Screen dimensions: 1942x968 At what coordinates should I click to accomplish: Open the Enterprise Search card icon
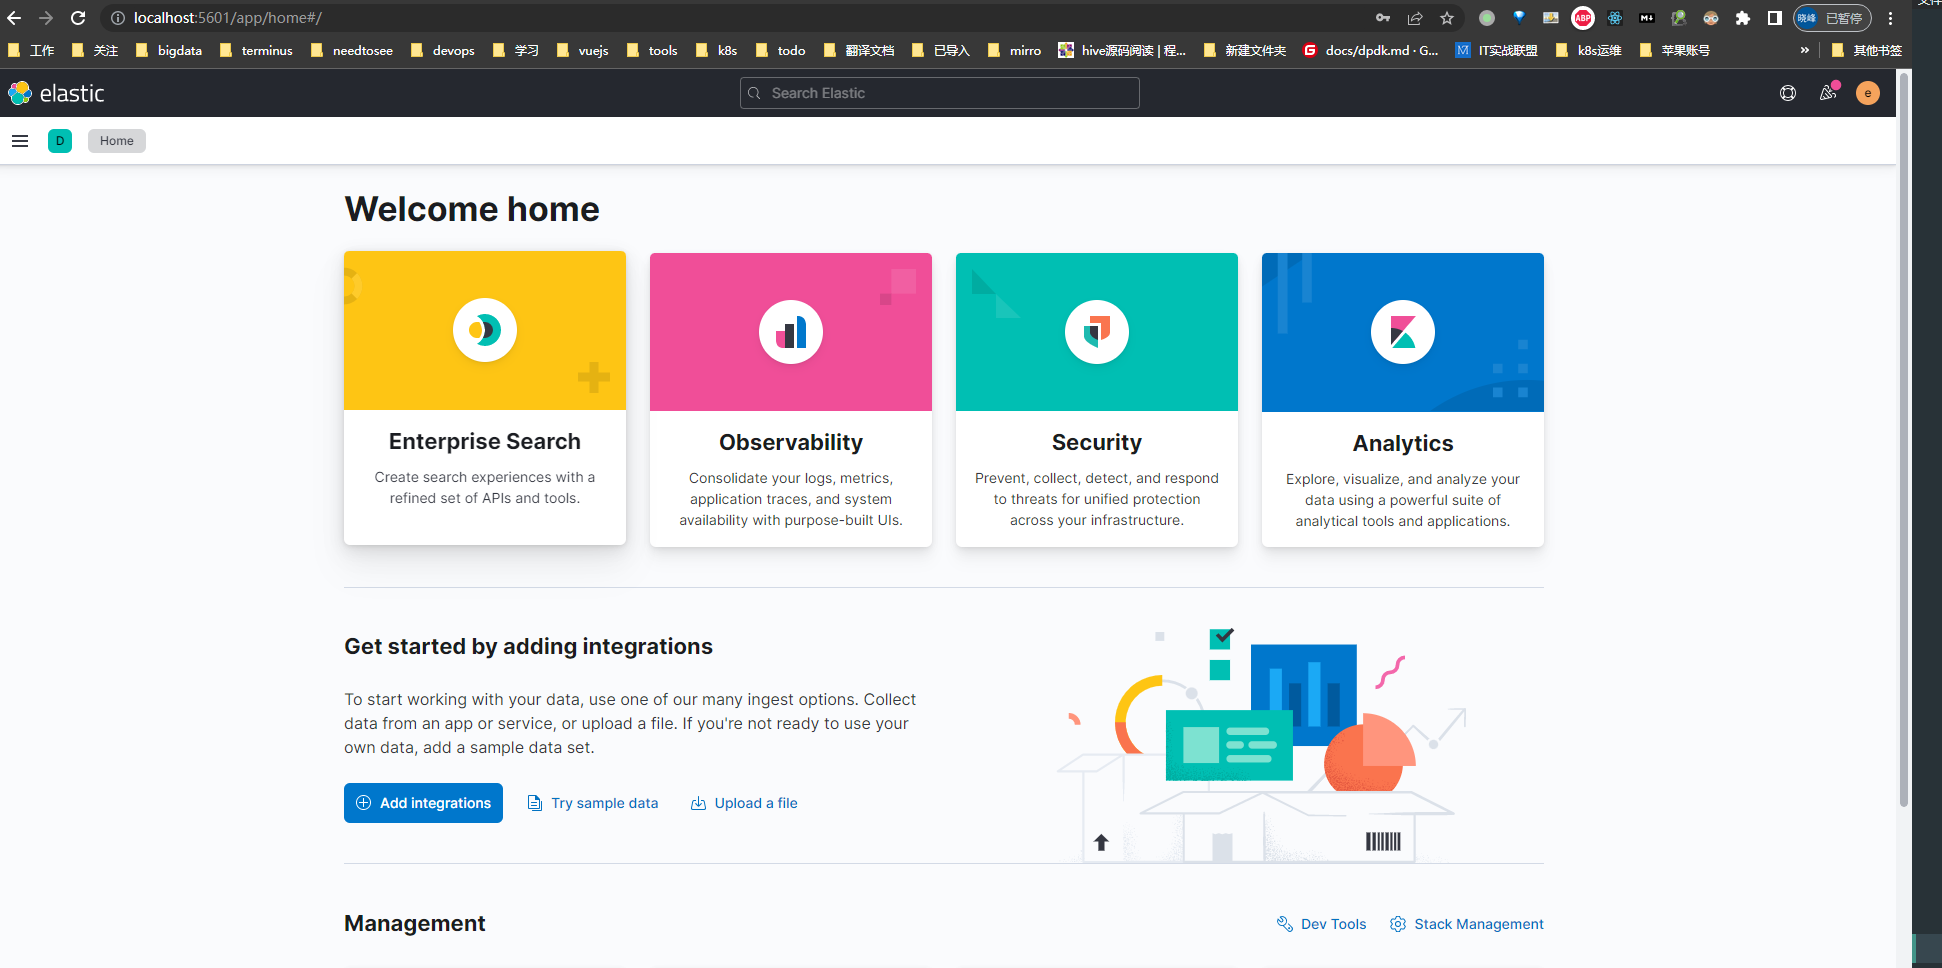click(x=485, y=330)
